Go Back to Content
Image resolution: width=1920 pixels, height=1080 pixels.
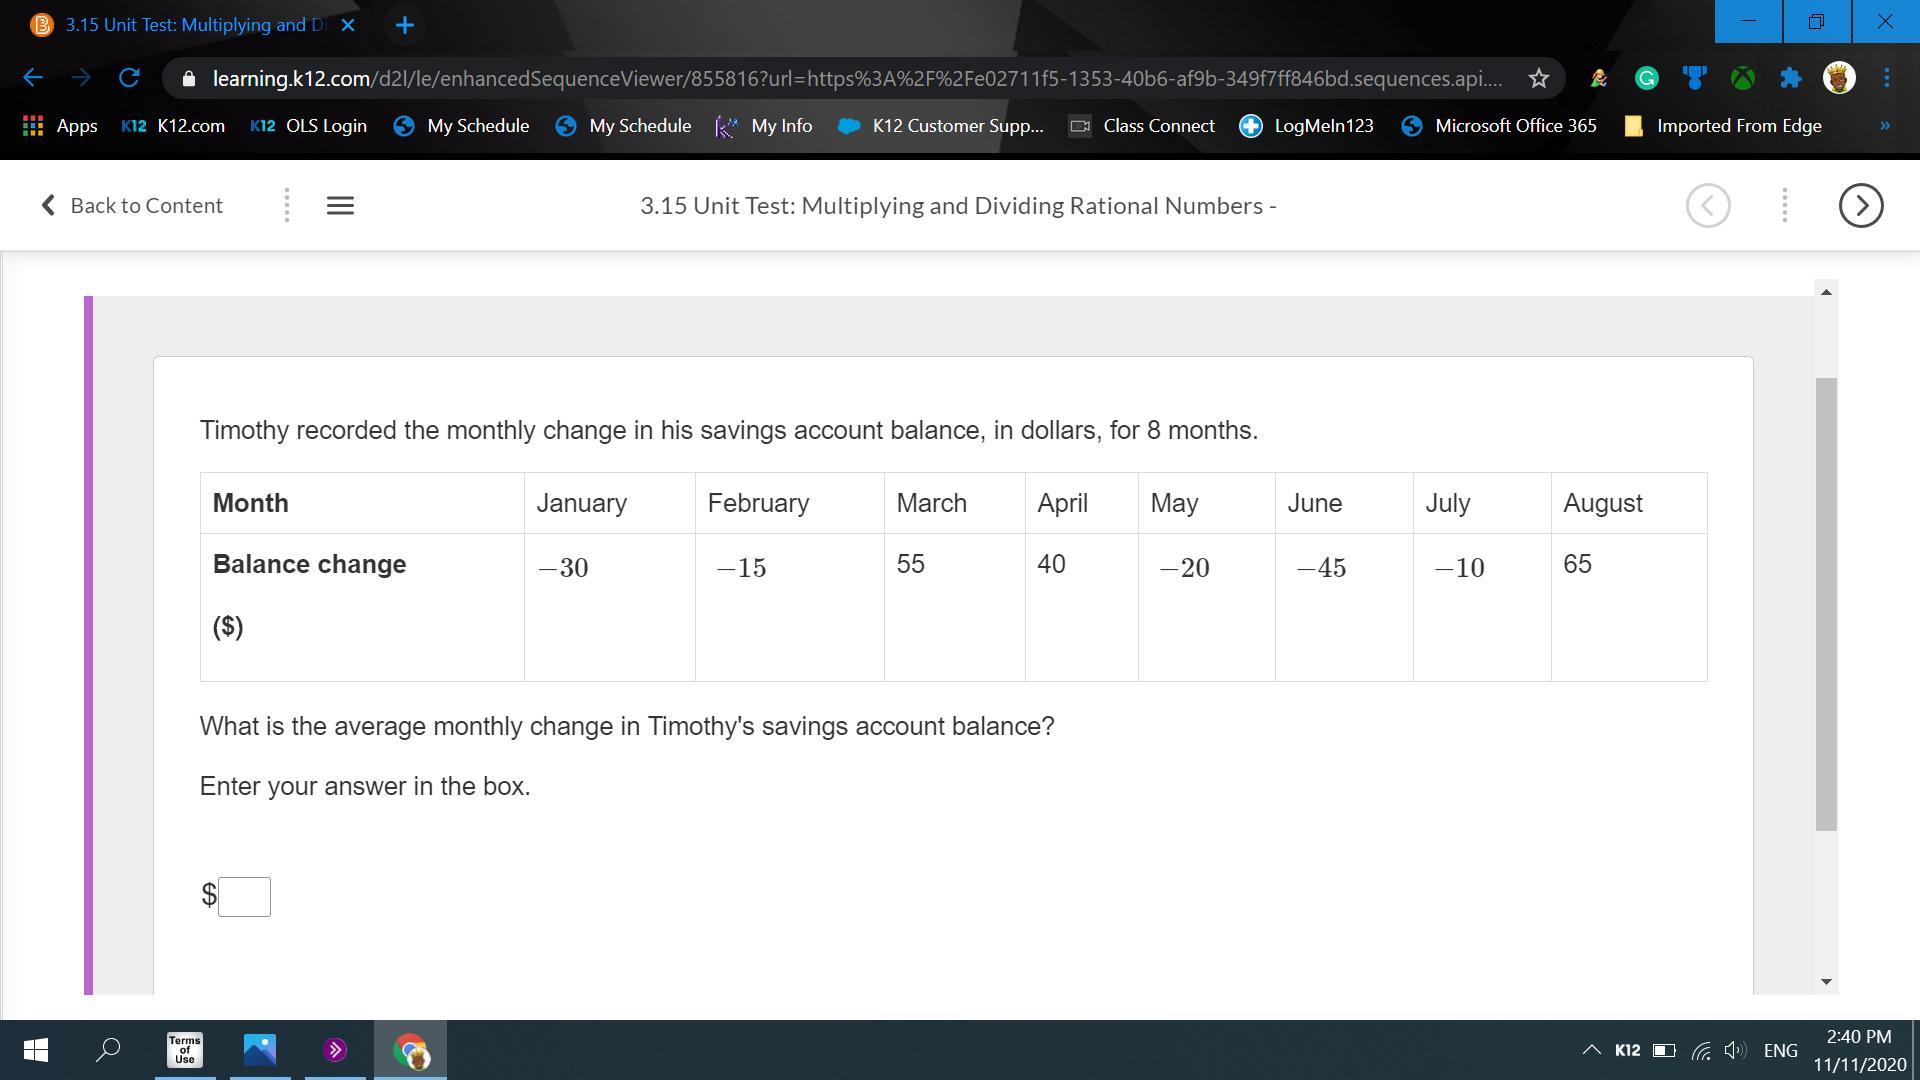pyautogui.click(x=132, y=205)
